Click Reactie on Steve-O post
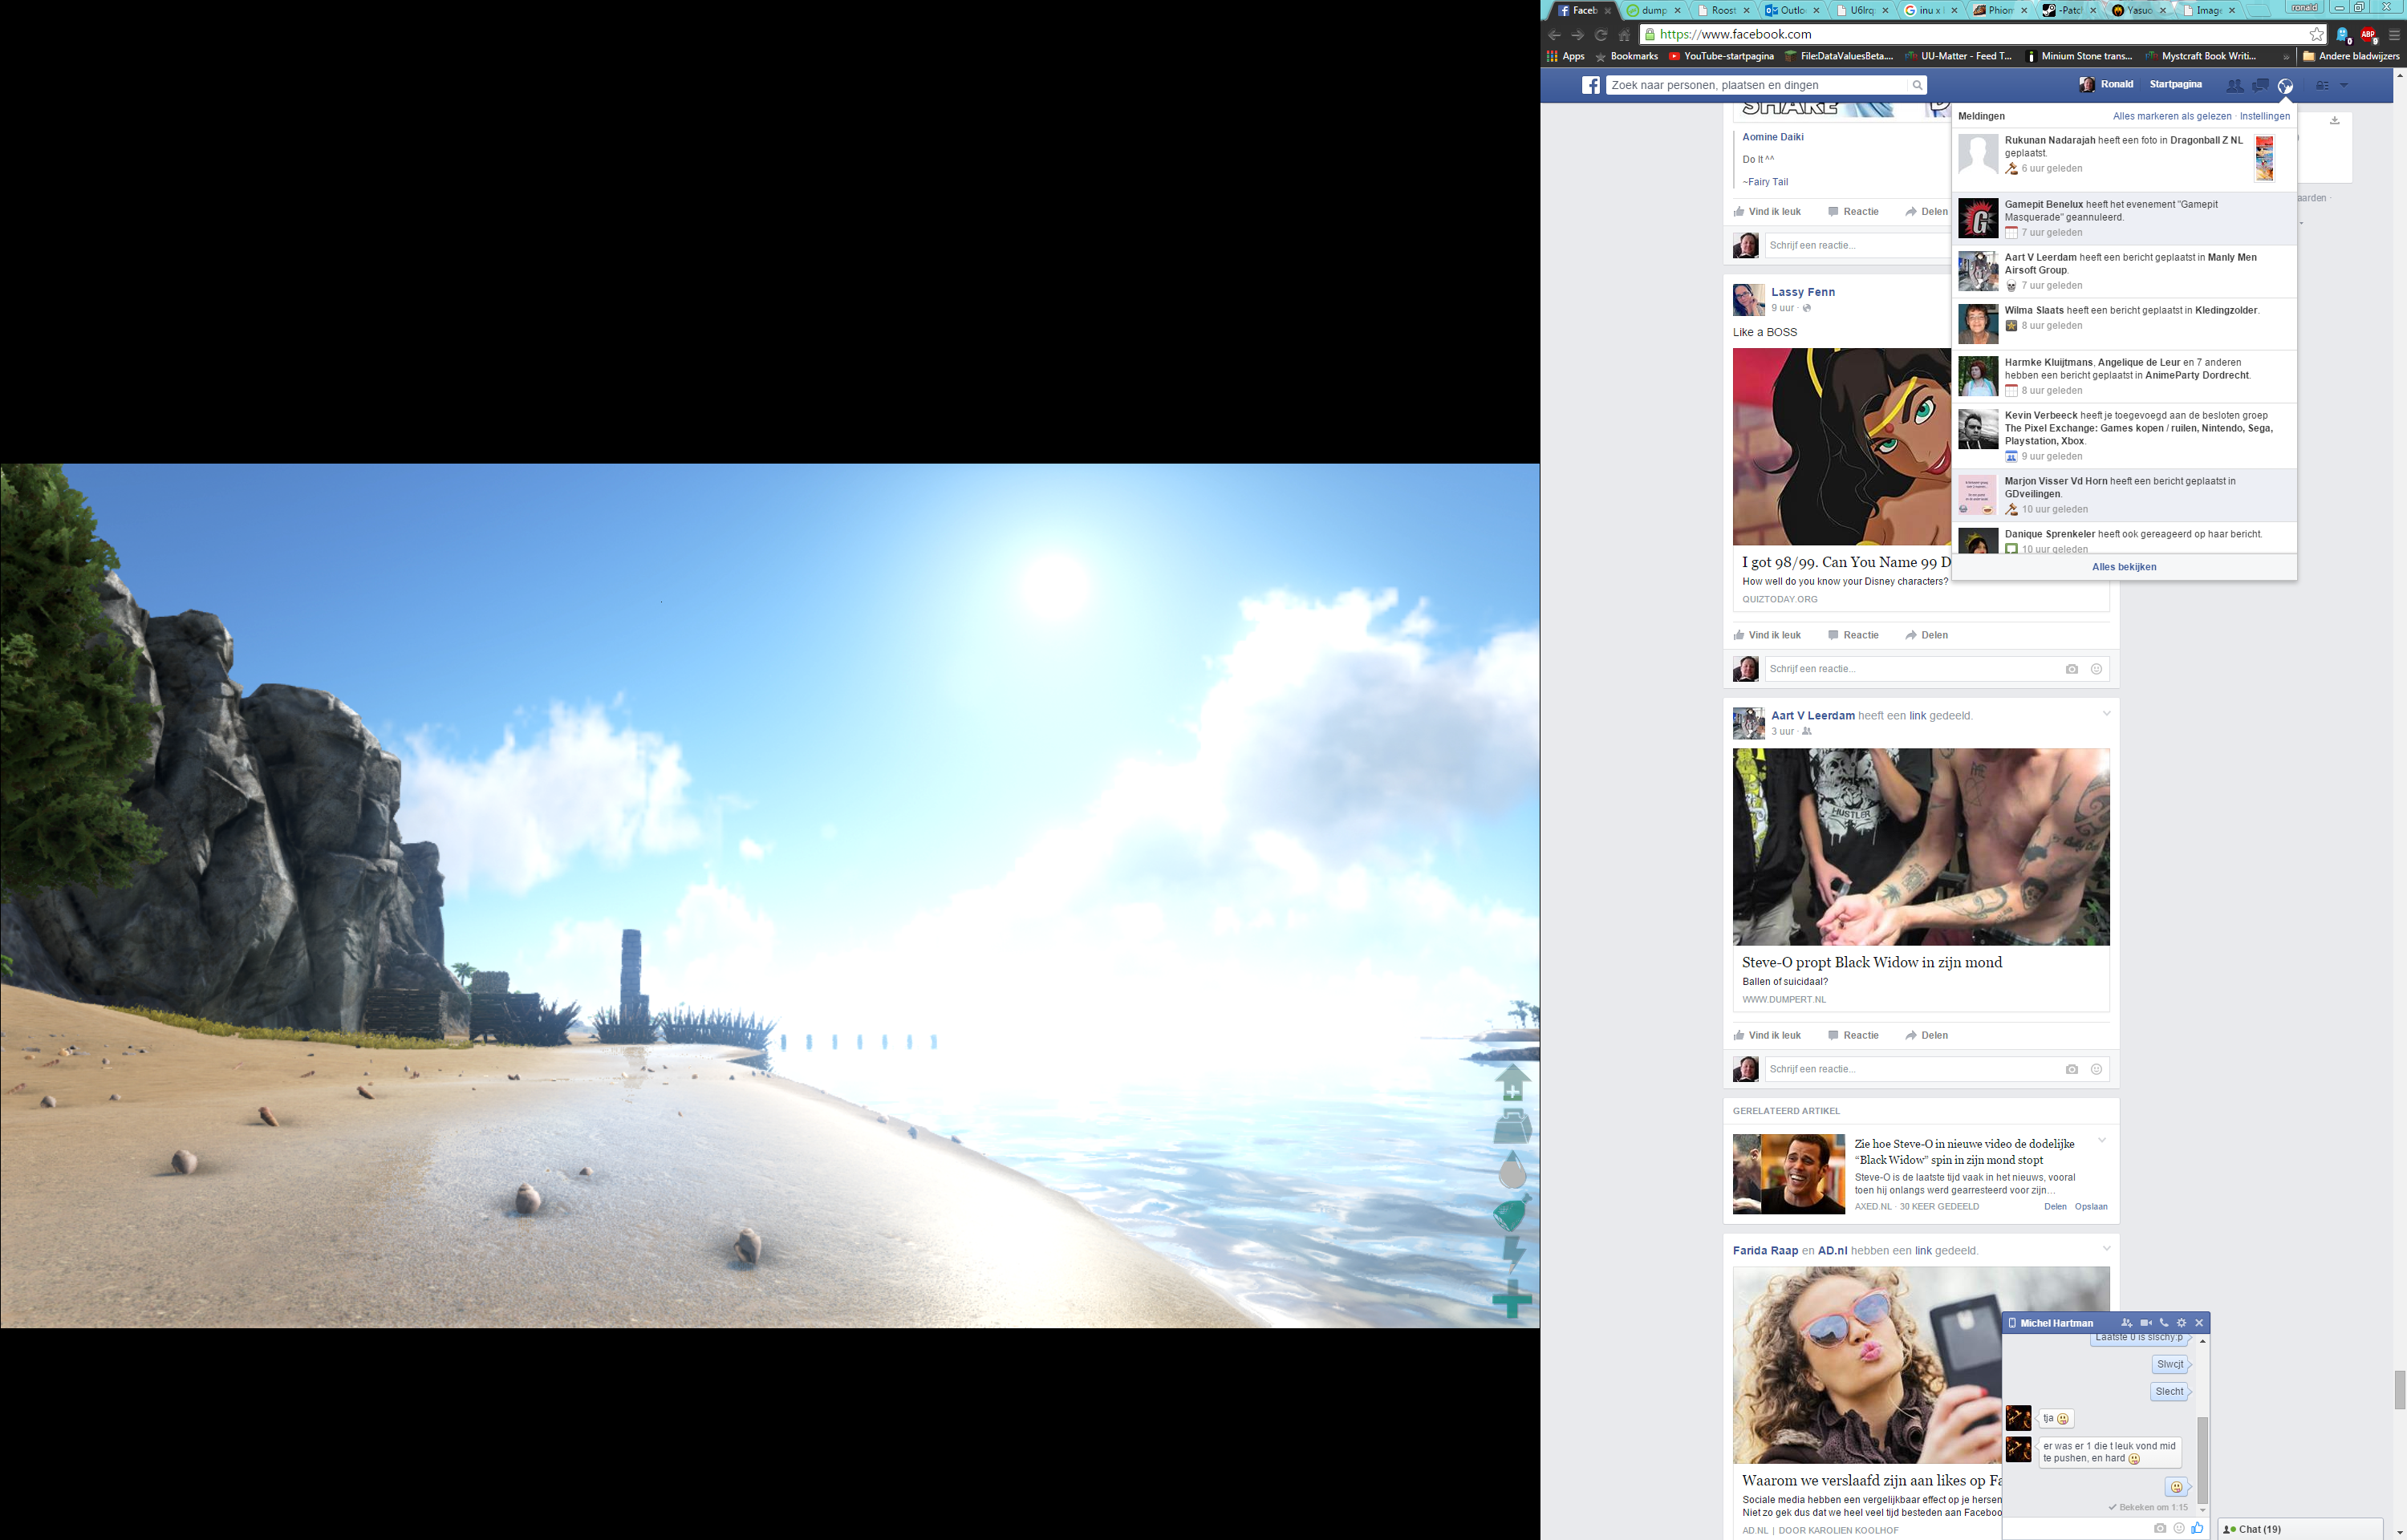 [x=1853, y=1035]
